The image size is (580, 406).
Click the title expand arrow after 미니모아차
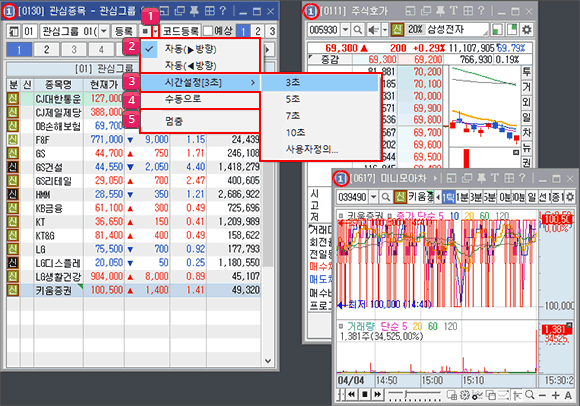coord(435,179)
